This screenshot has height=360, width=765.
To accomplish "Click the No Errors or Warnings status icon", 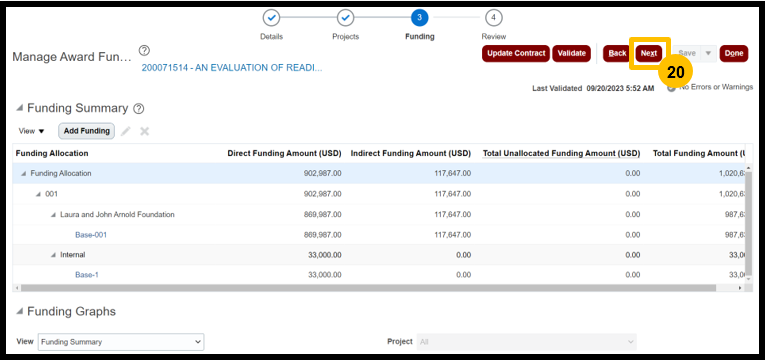I will click(671, 88).
